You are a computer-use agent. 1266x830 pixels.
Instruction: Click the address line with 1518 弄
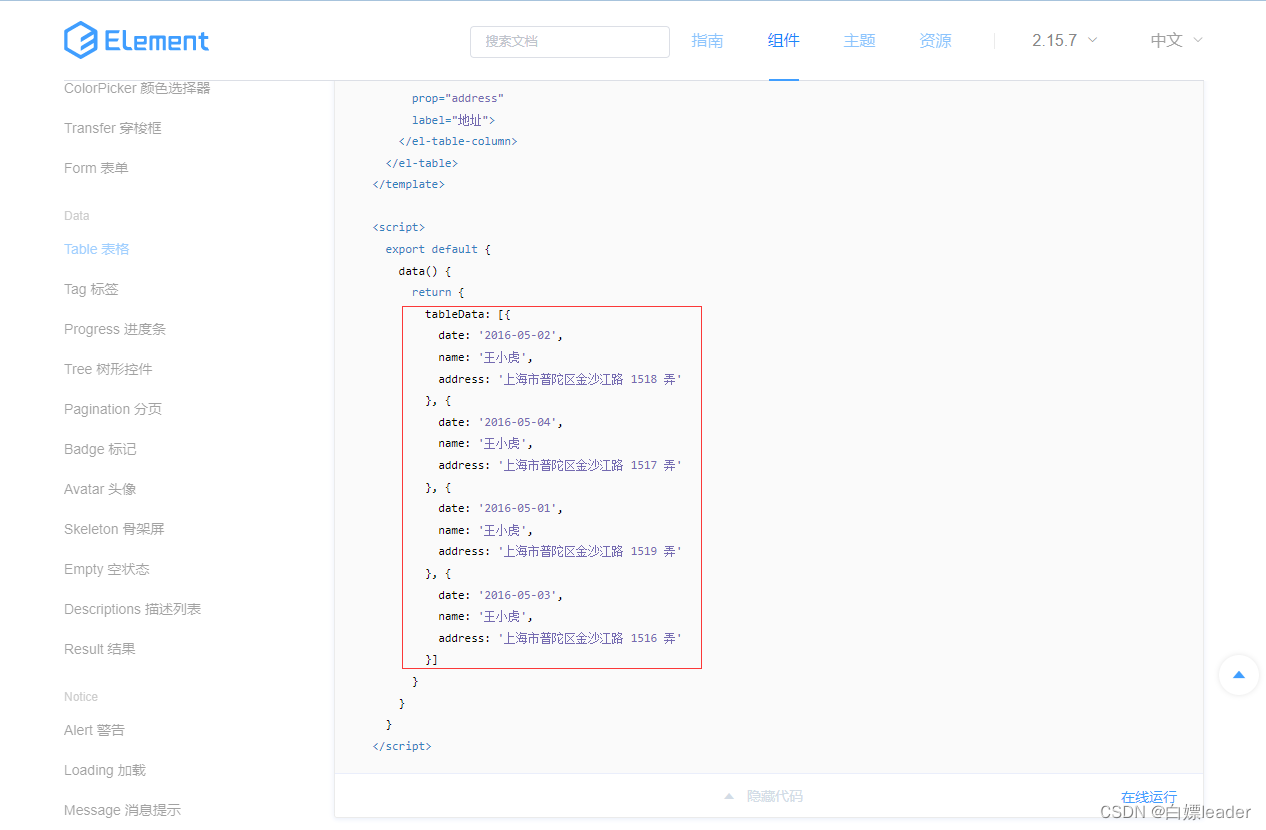pyautogui.click(x=560, y=379)
